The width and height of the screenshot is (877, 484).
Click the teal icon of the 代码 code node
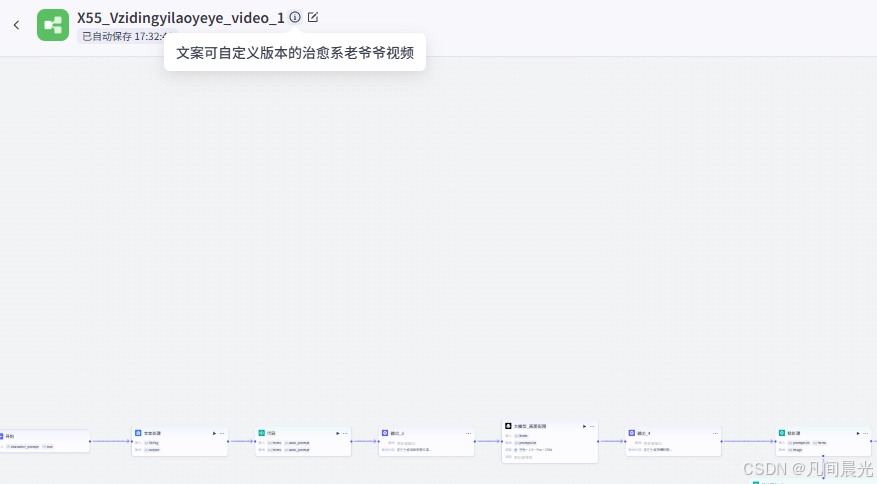click(261, 433)
